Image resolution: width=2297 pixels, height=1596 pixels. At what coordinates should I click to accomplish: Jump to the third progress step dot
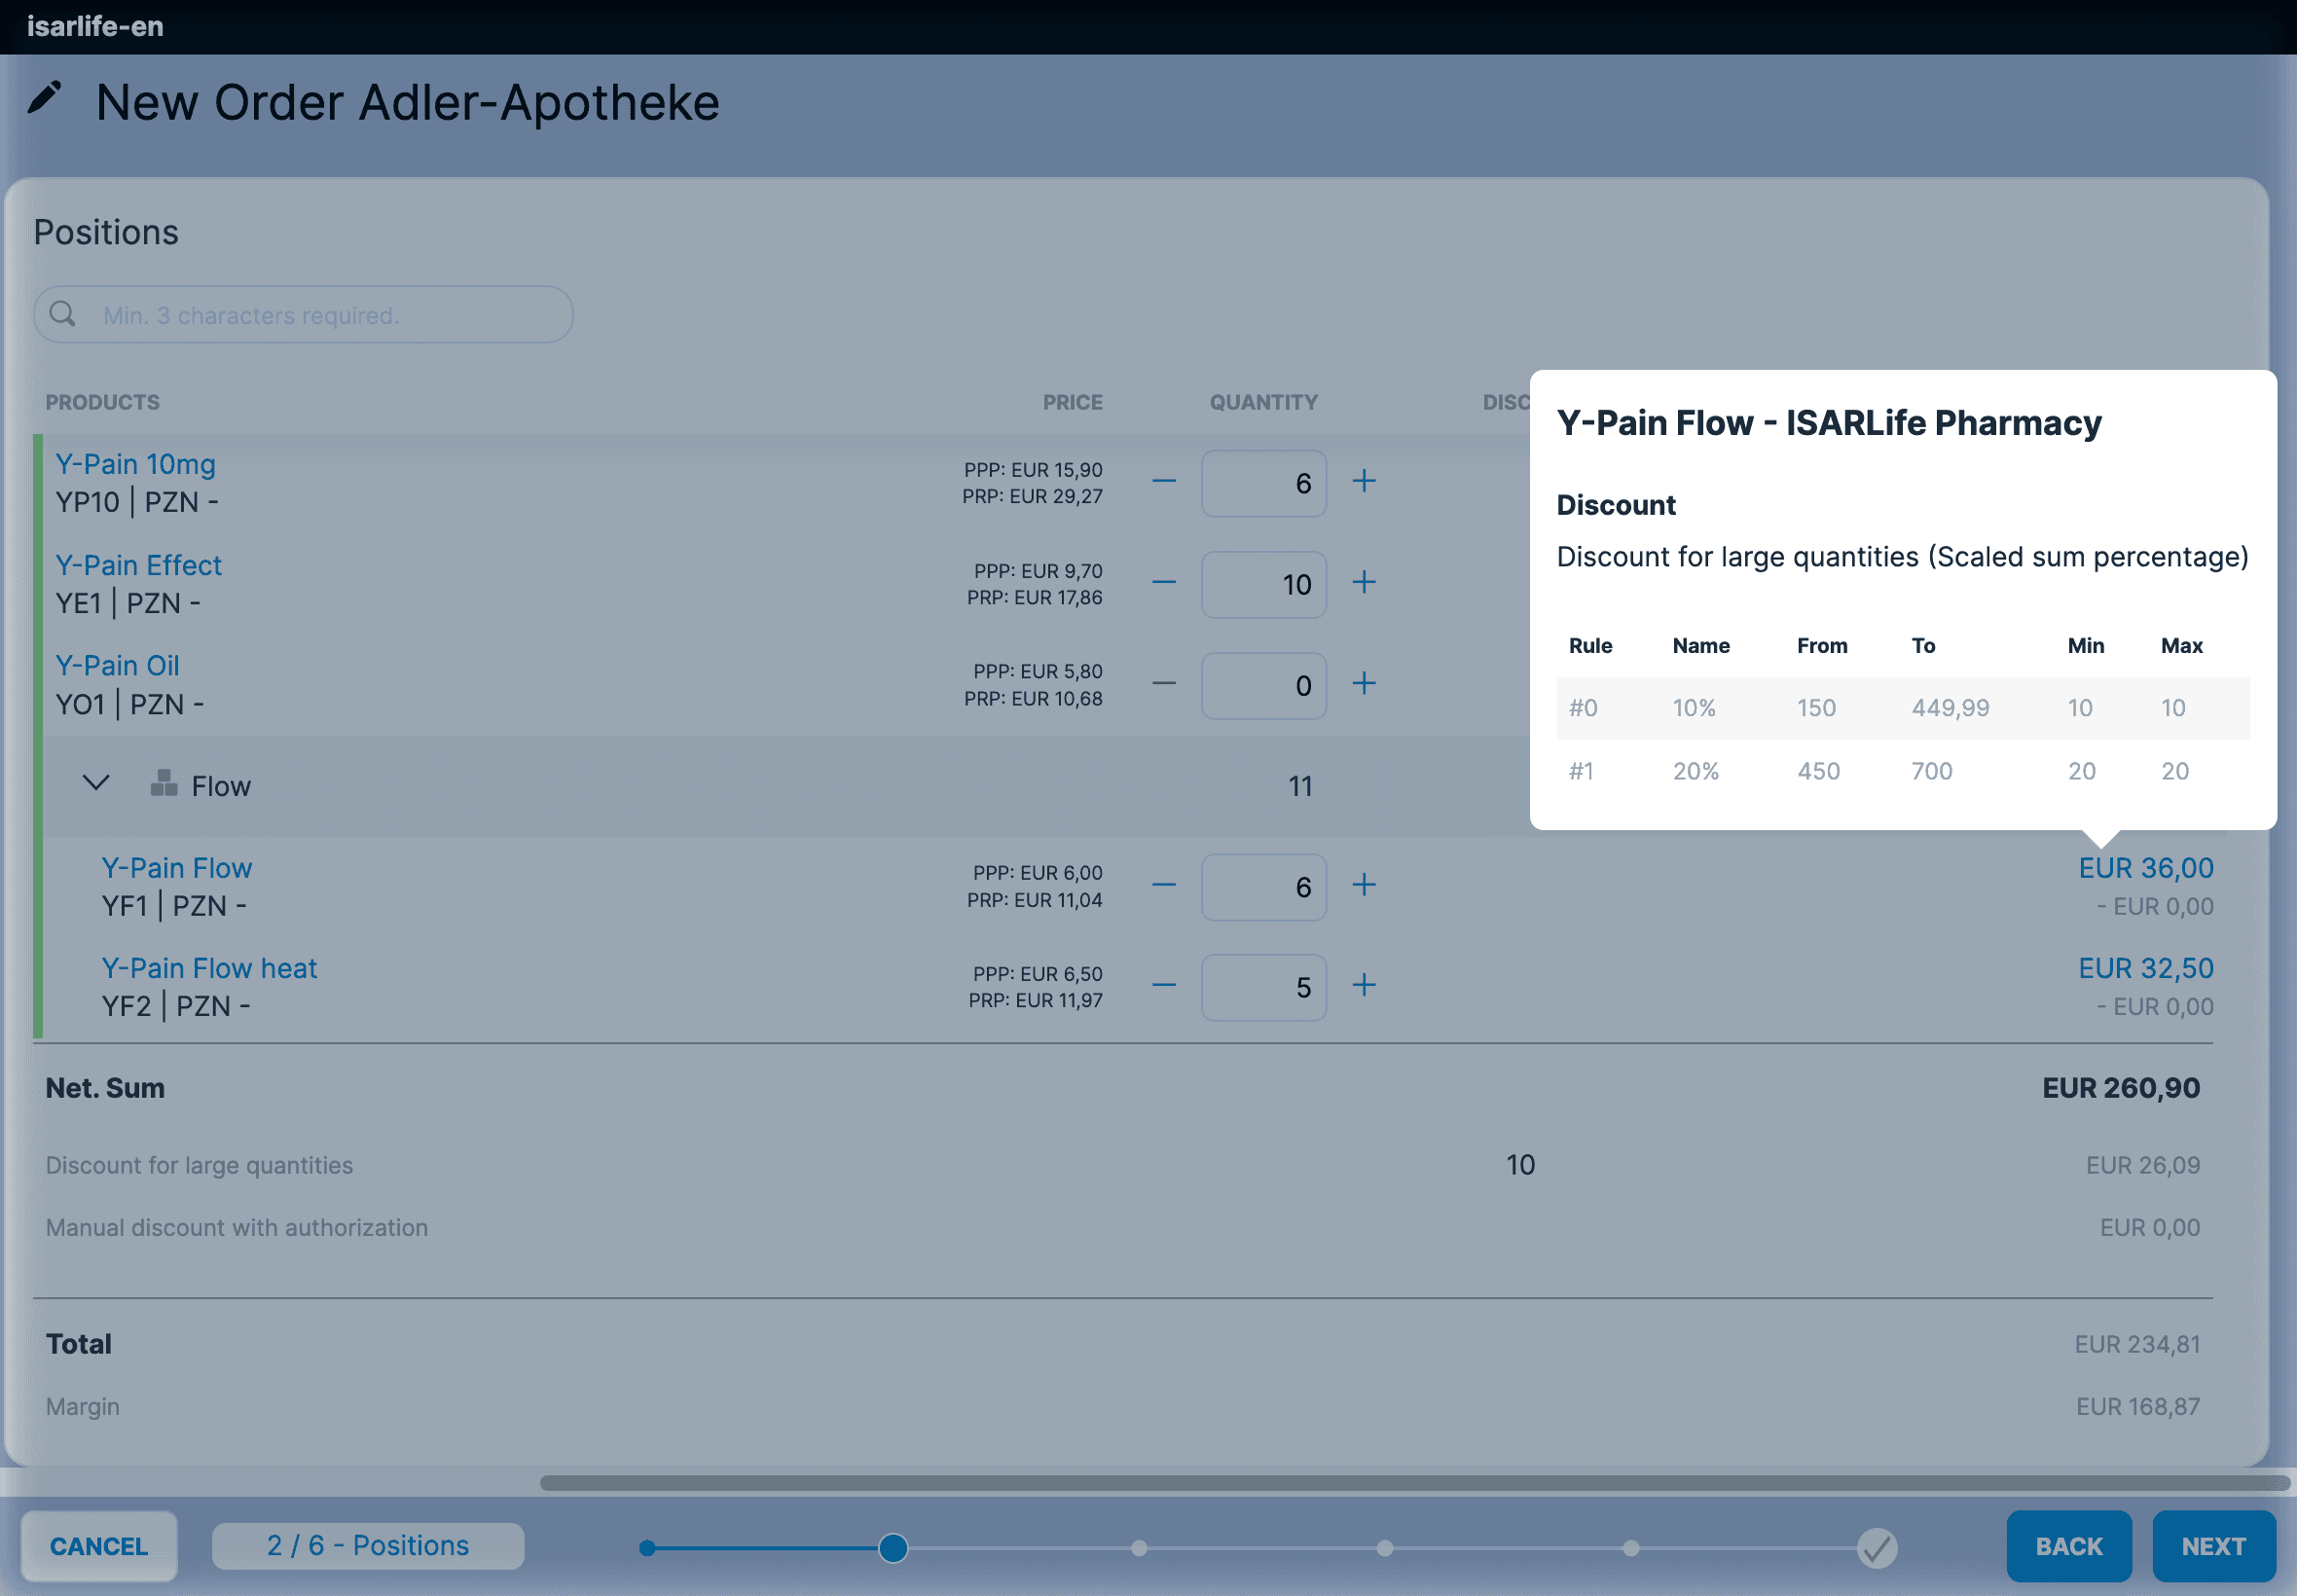coord(1139,1548)
